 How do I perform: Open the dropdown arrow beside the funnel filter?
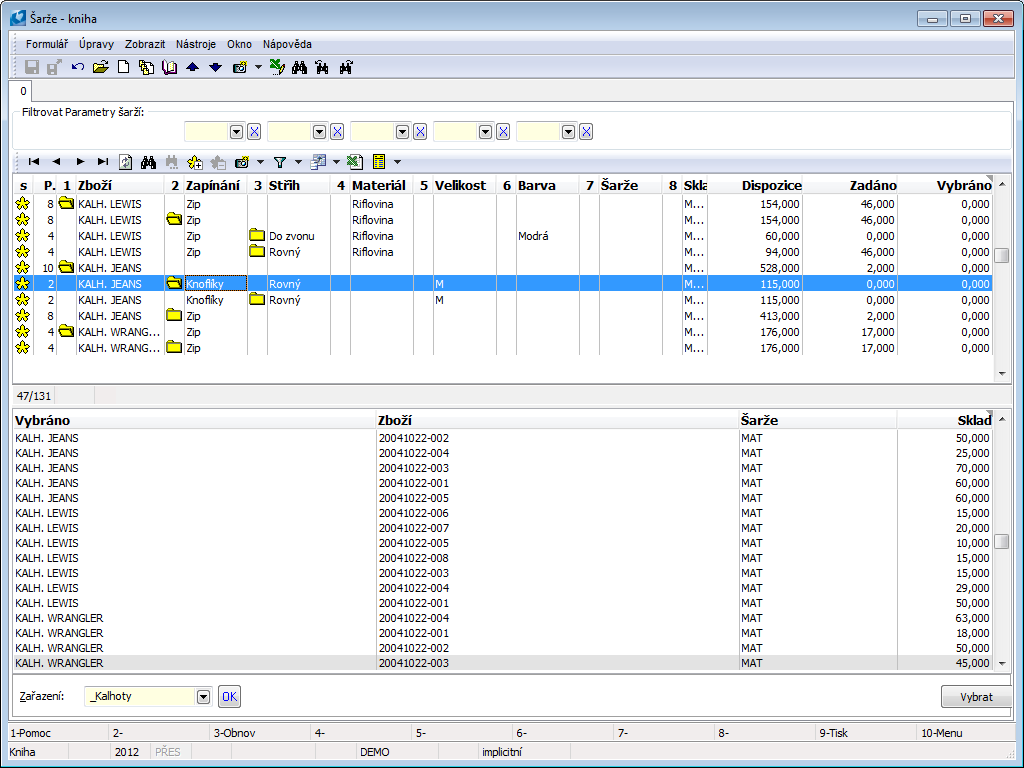click(x=298, y=161)
